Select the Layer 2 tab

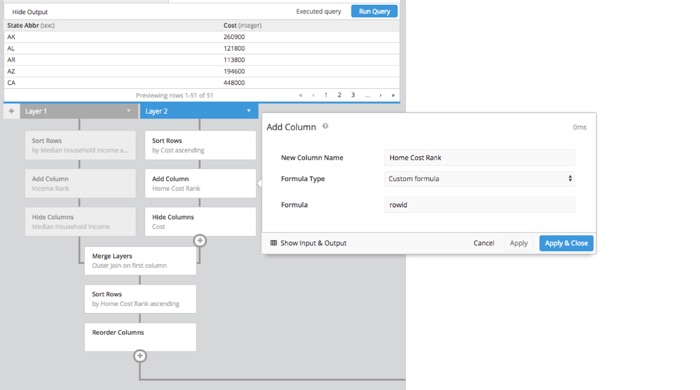pos(199,111)
